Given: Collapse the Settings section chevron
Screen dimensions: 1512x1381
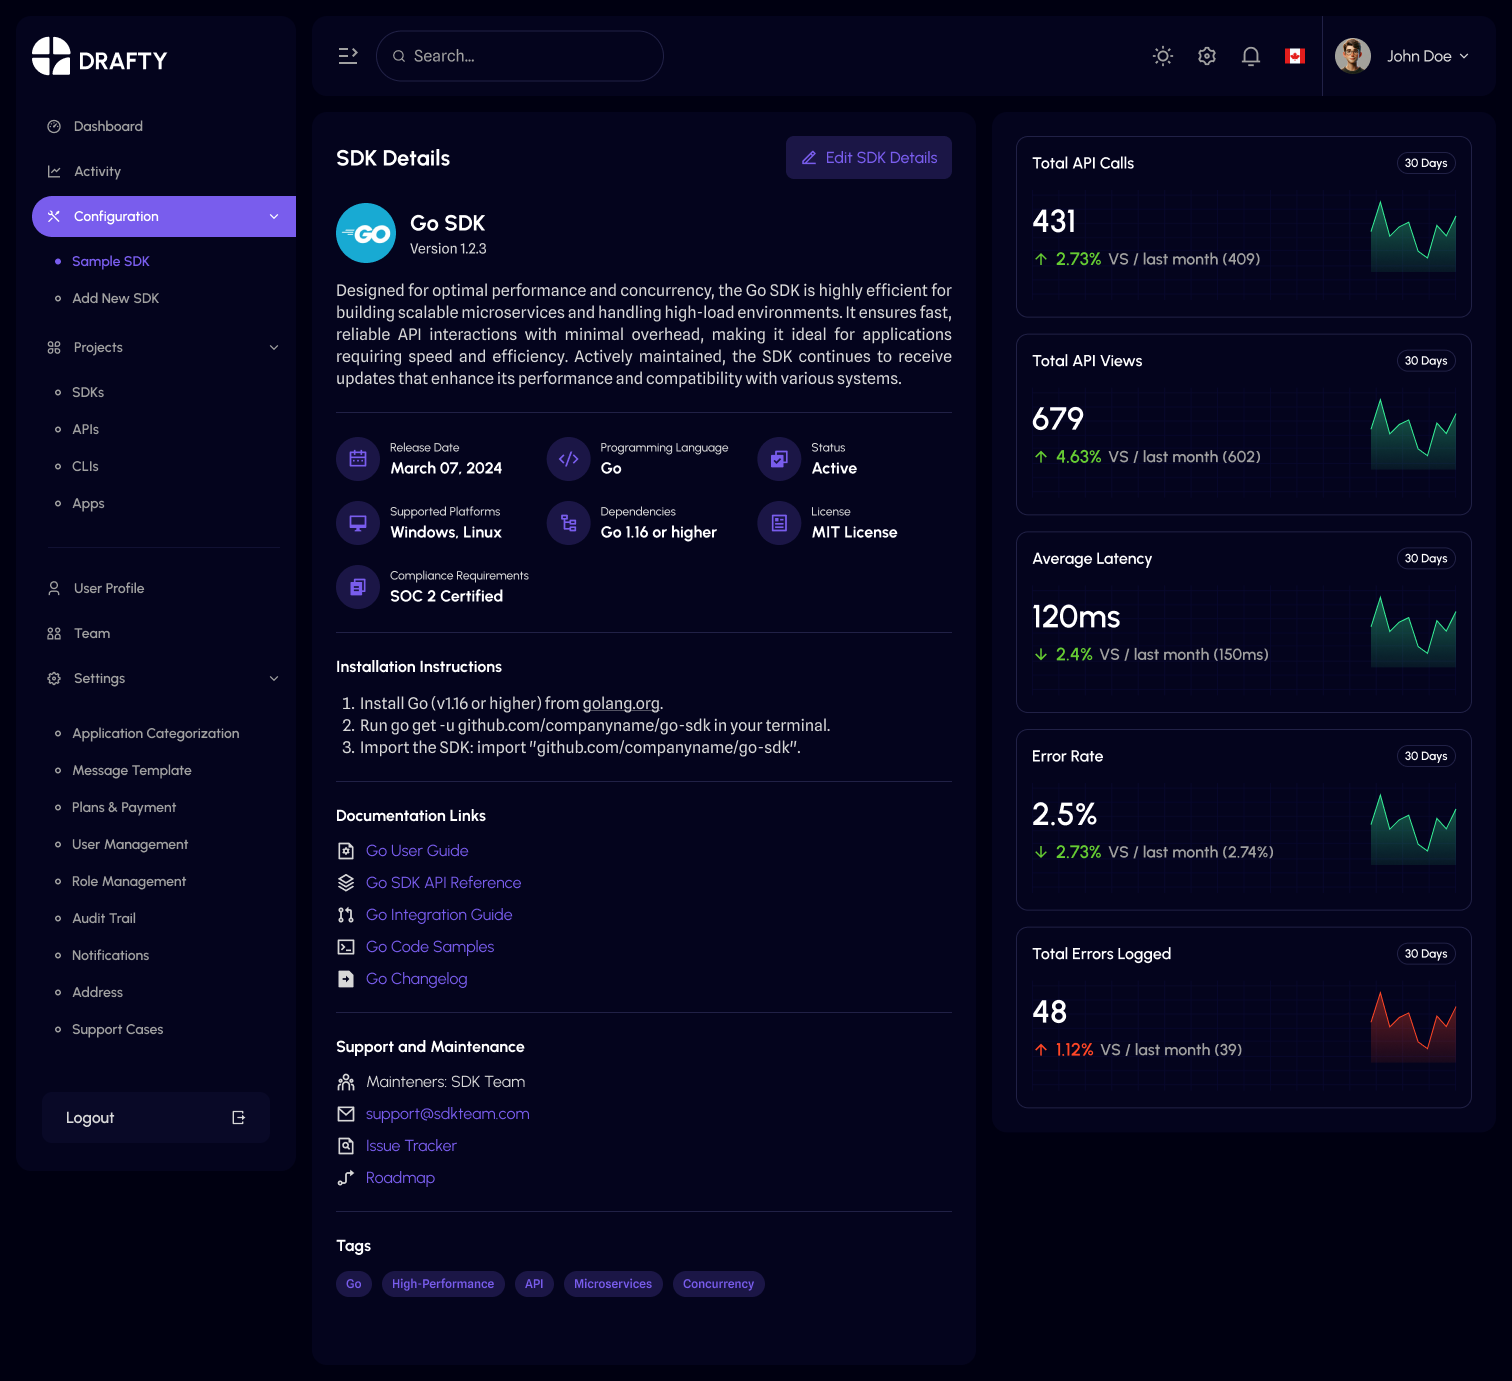Looking at the screenshot, I should click(274, 678).
